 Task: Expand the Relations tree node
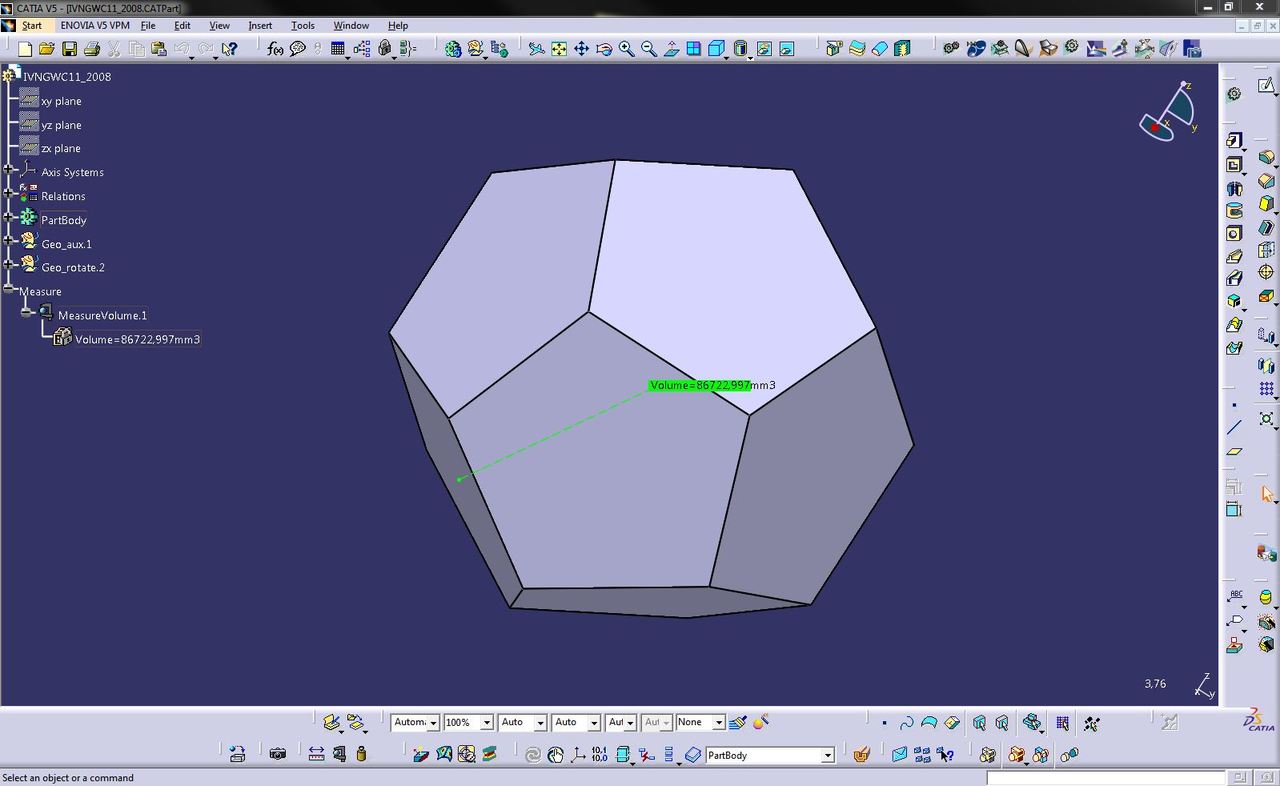(8, 196)
